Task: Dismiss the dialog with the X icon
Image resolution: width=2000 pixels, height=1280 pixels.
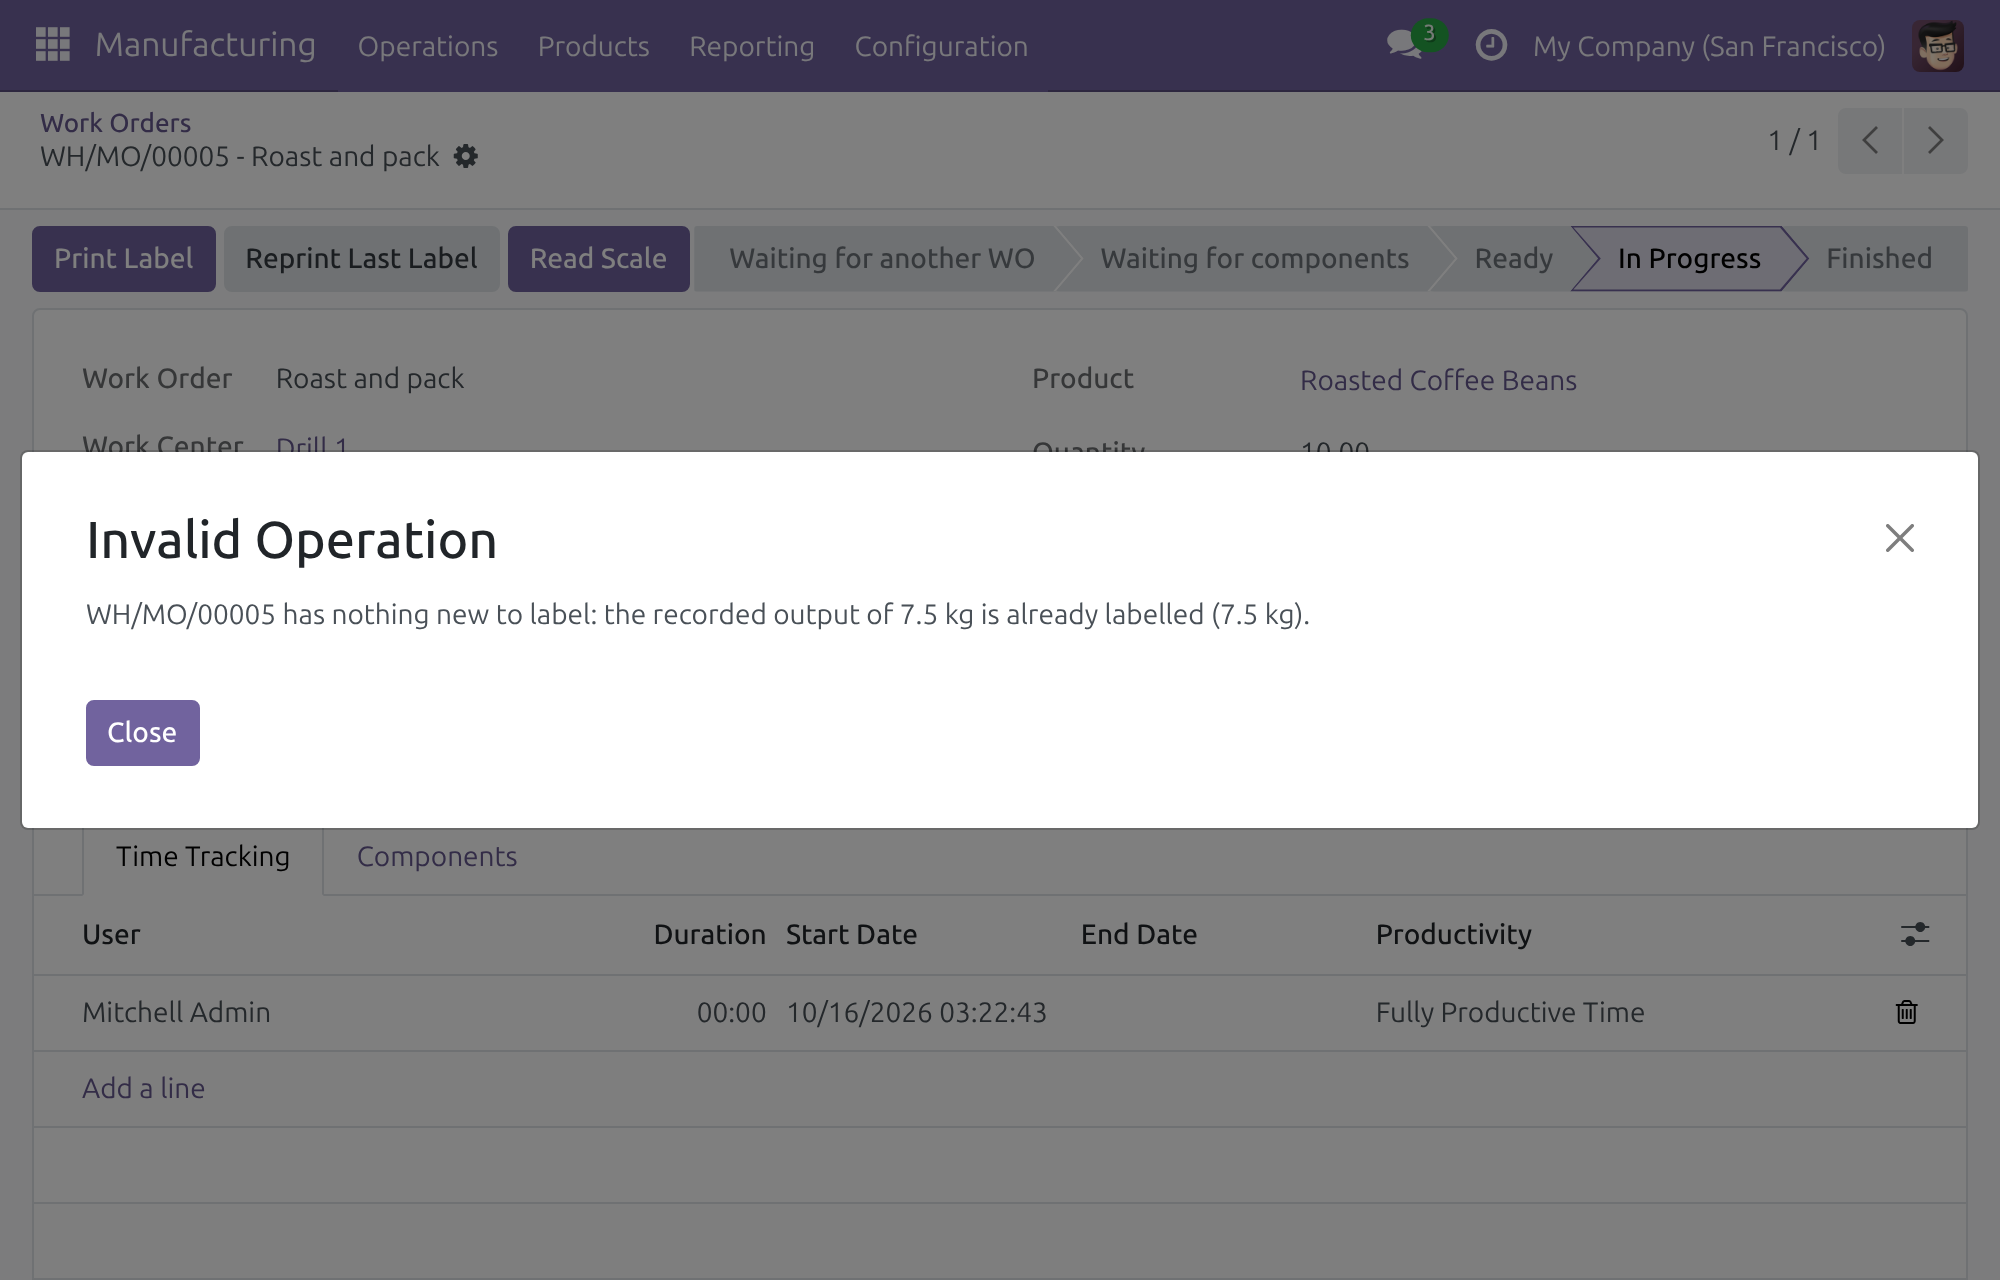Action: pyautogui.click(x=1899, y=538)
